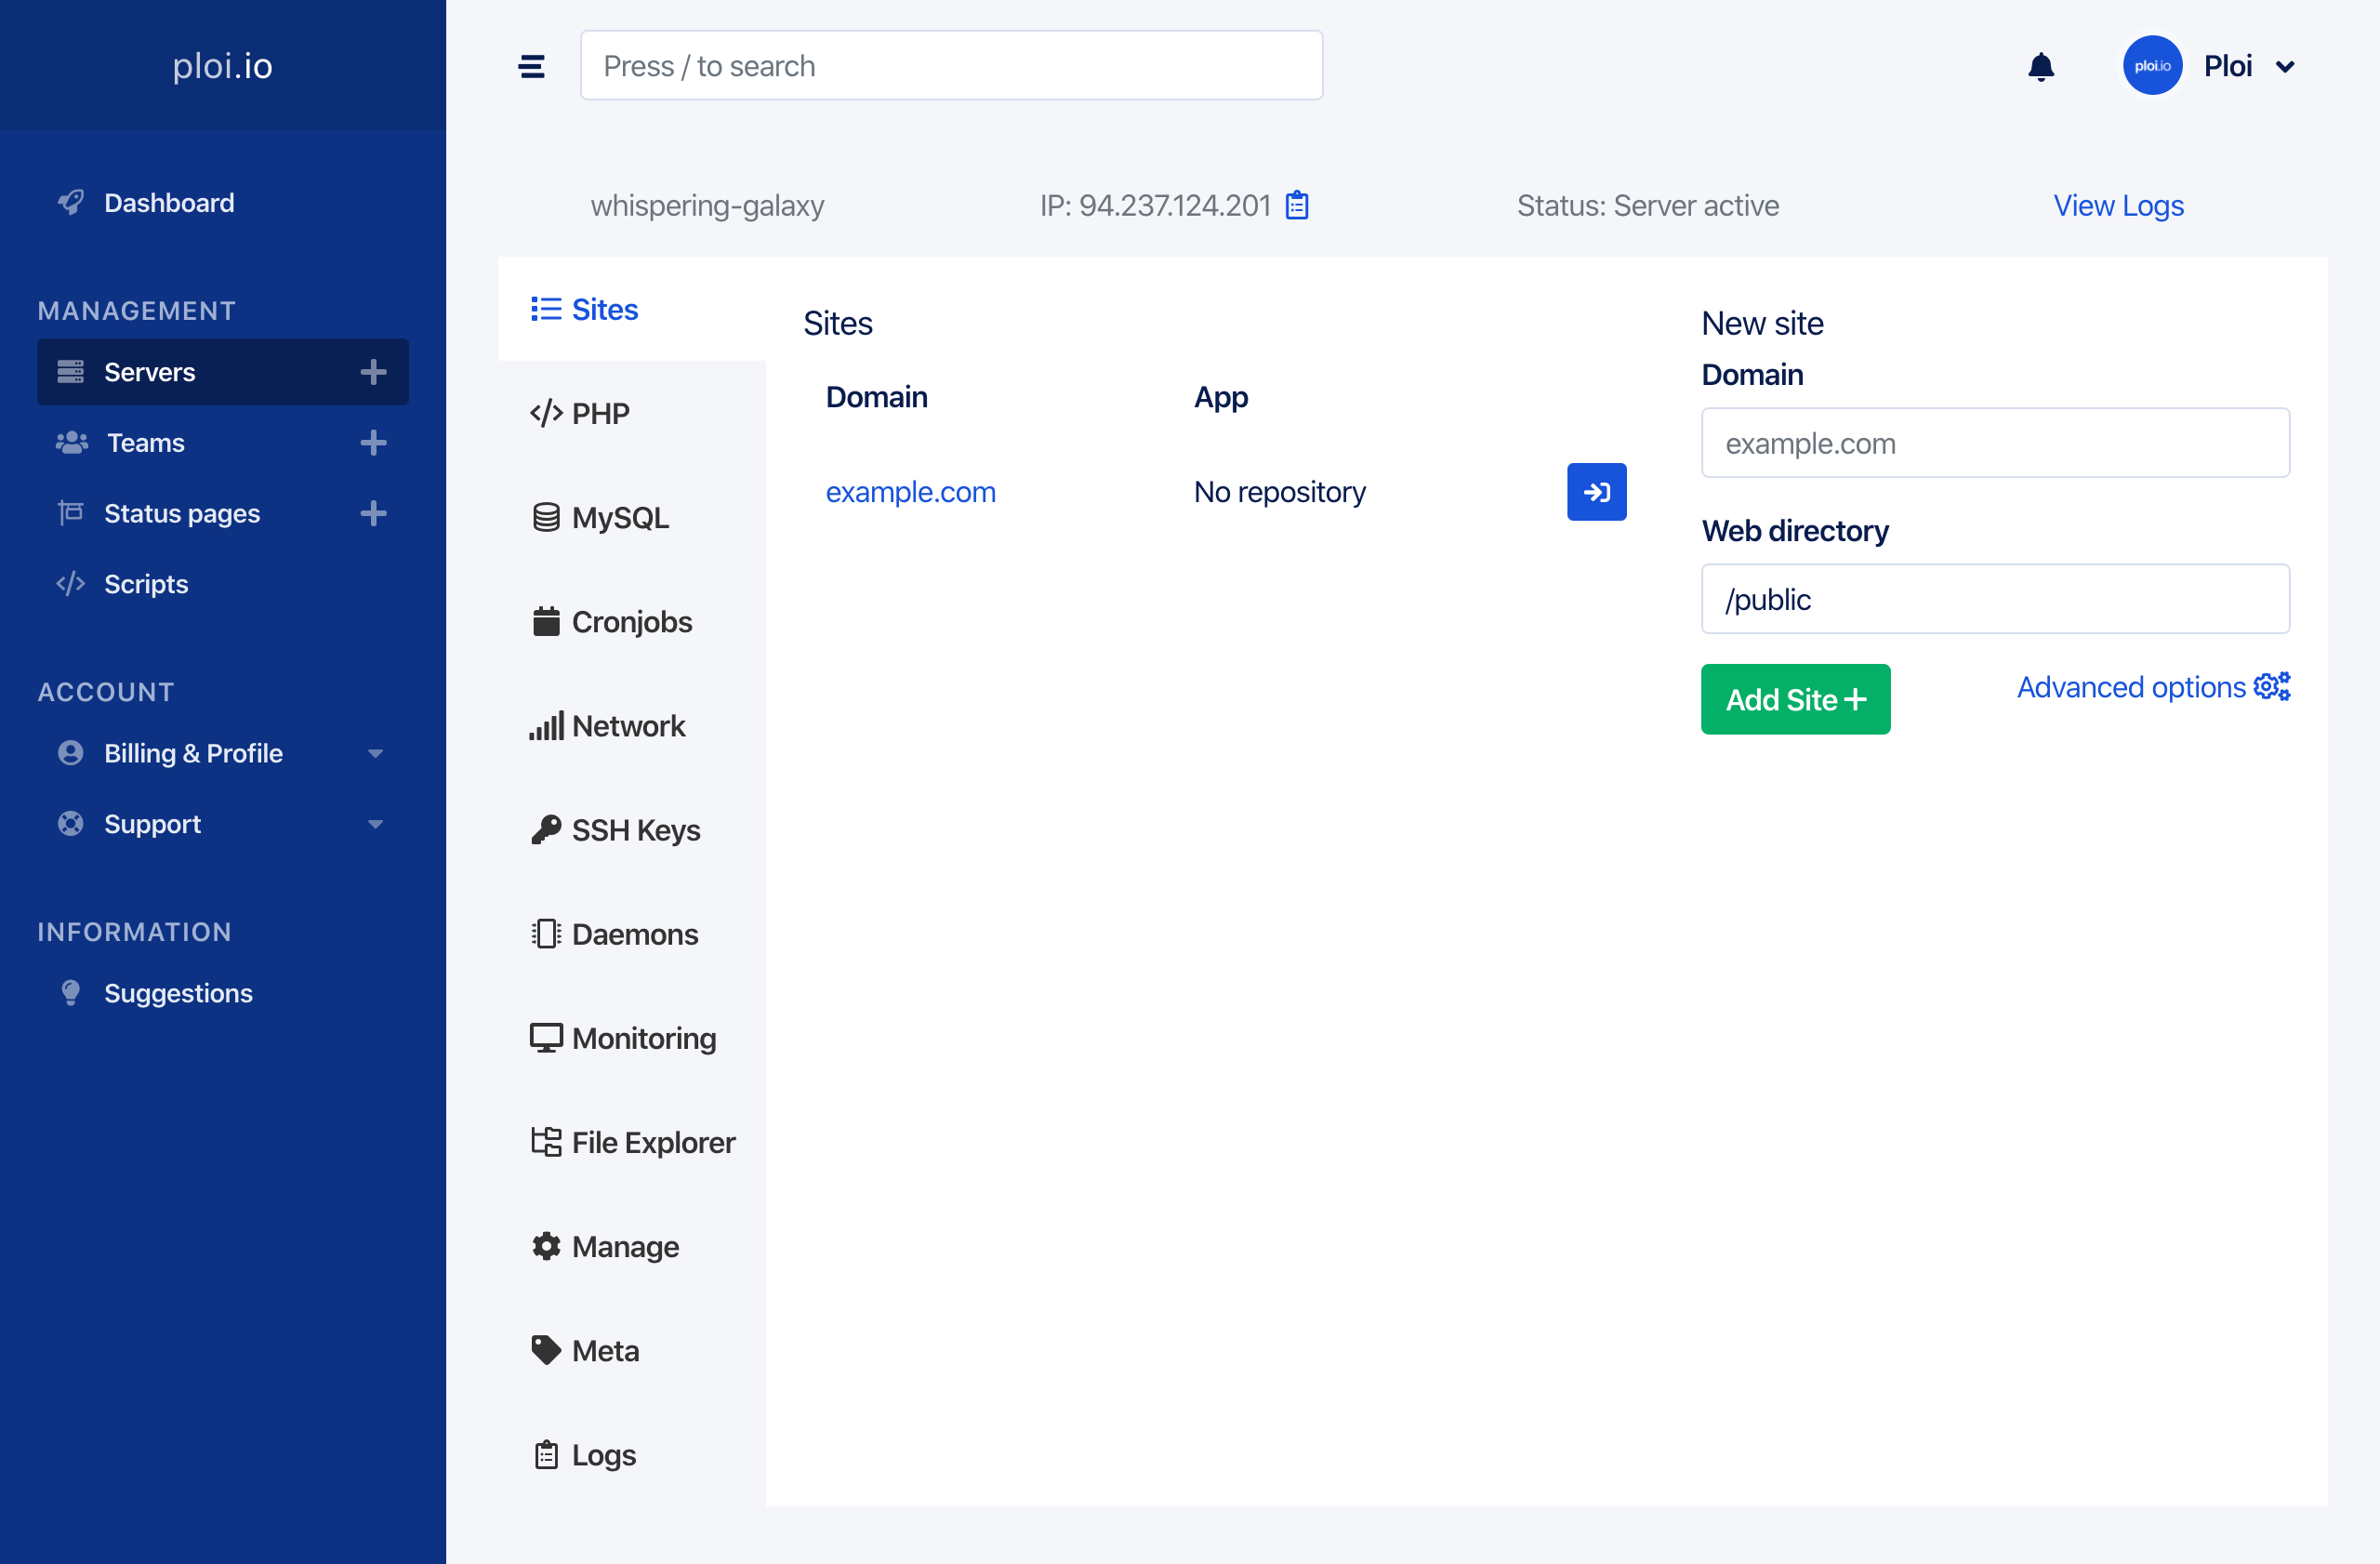The image size is (2380, 1564).
Task: Add a team with the plus icon
Action: (x=373, y=442)
